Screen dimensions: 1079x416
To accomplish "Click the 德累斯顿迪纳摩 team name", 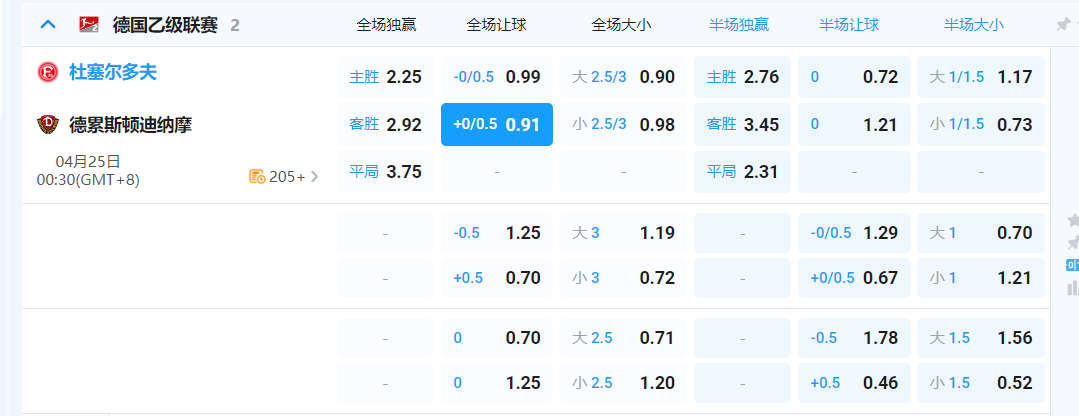I will pos(130,124).
